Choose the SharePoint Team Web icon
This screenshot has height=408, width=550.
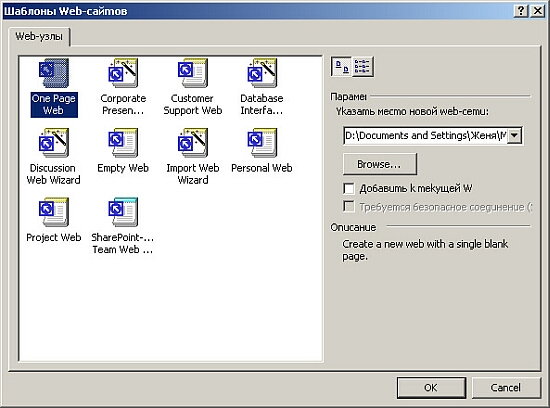(x=123, y=212)
